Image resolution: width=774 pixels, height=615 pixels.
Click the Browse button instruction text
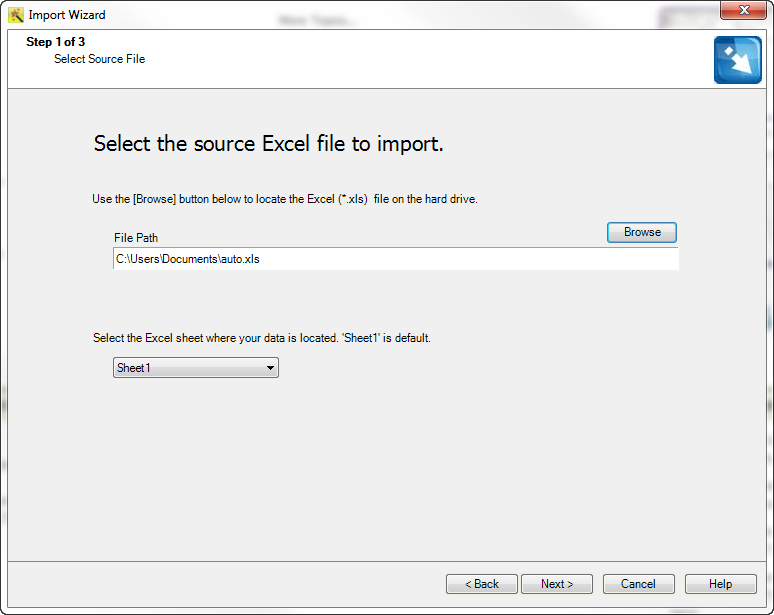(x=285, y=199)
